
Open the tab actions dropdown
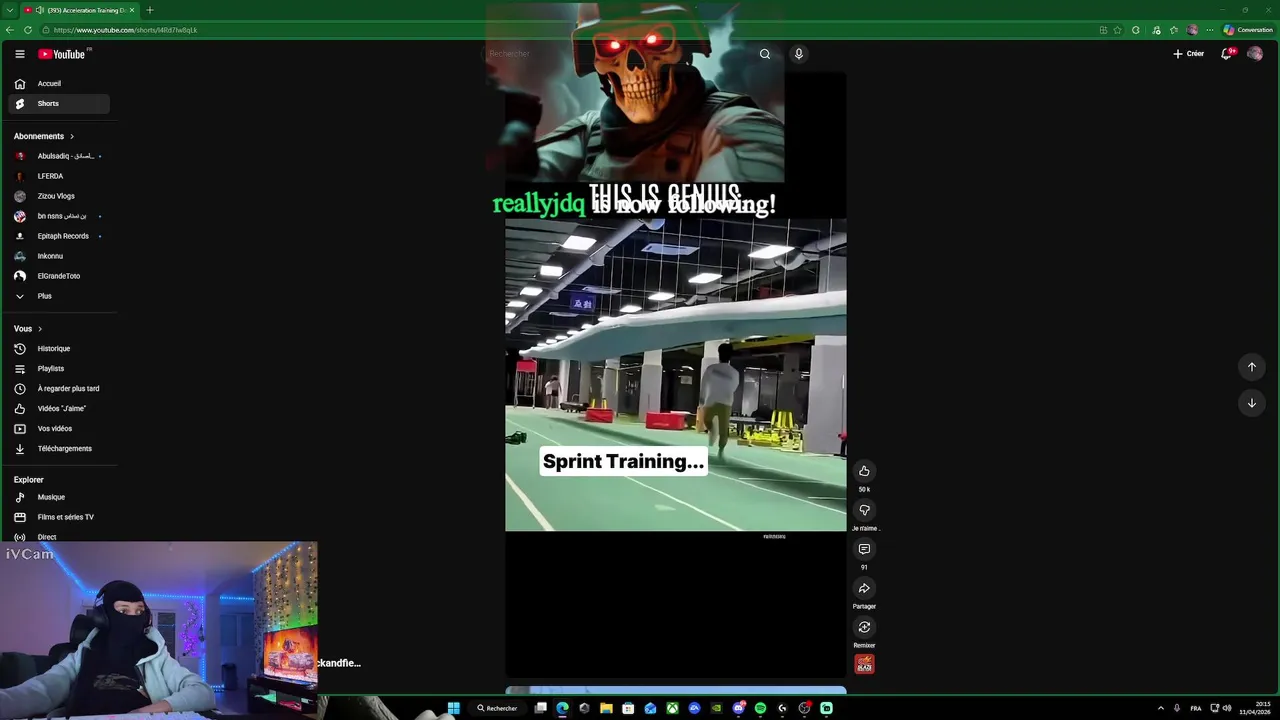click(9, 10)
